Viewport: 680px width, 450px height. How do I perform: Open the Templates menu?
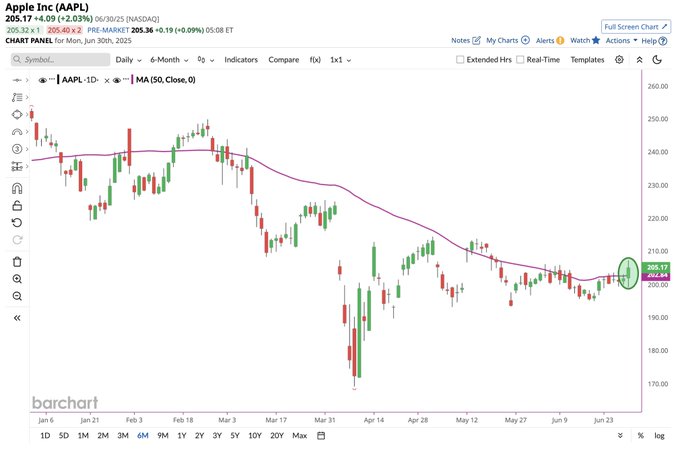(x=587, y=60)
